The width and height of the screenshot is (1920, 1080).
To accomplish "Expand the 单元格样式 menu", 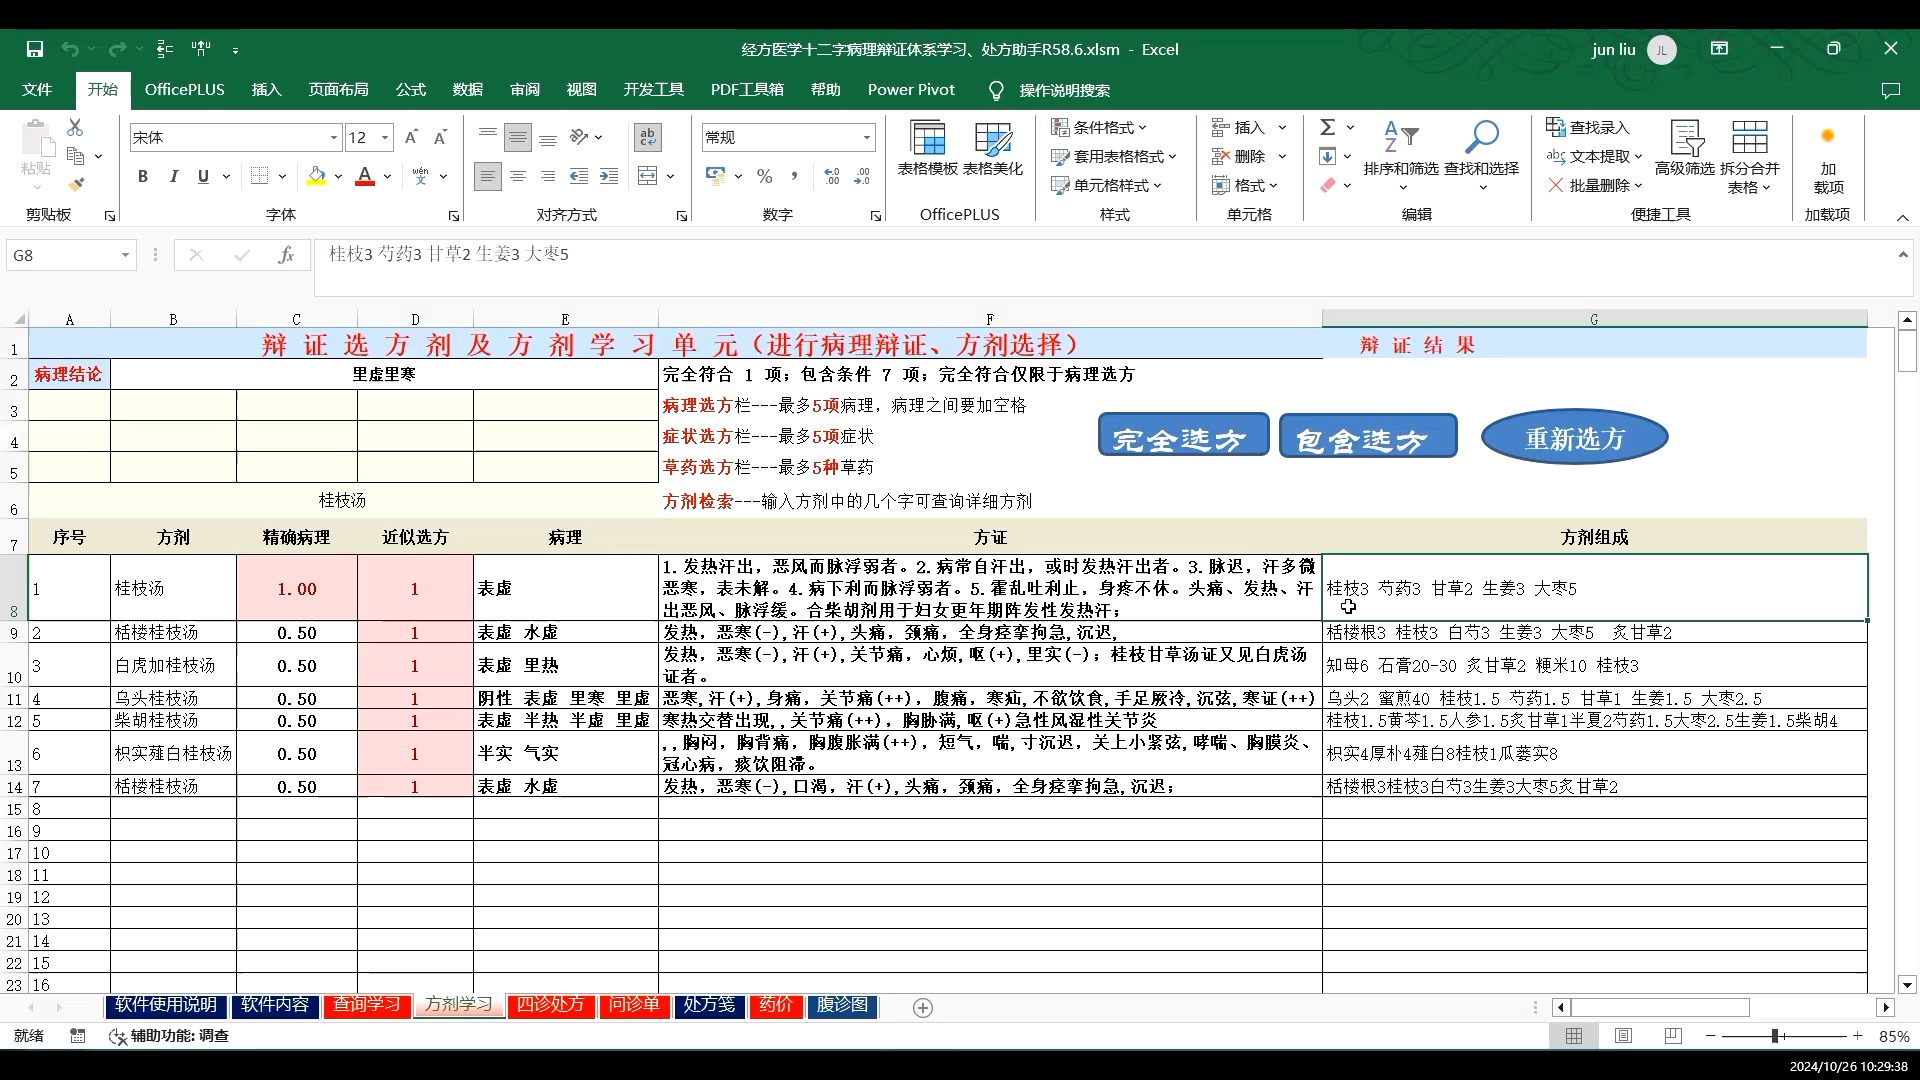I will [x=1106, y=186].
